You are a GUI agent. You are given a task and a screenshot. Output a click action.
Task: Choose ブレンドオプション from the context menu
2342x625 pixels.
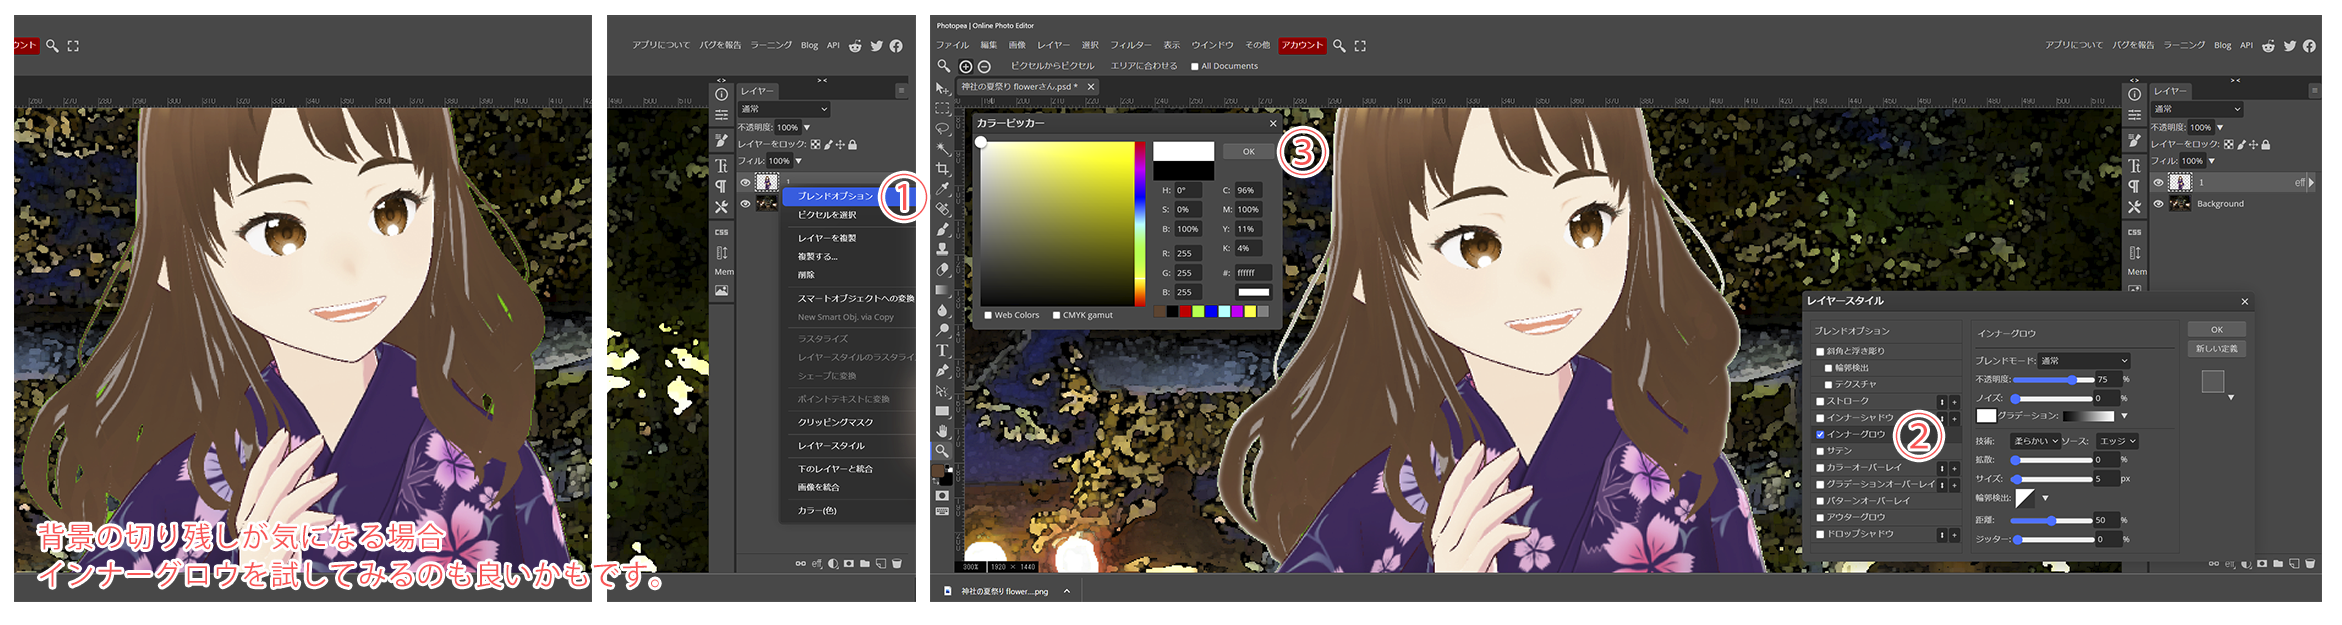coord(835,196)
